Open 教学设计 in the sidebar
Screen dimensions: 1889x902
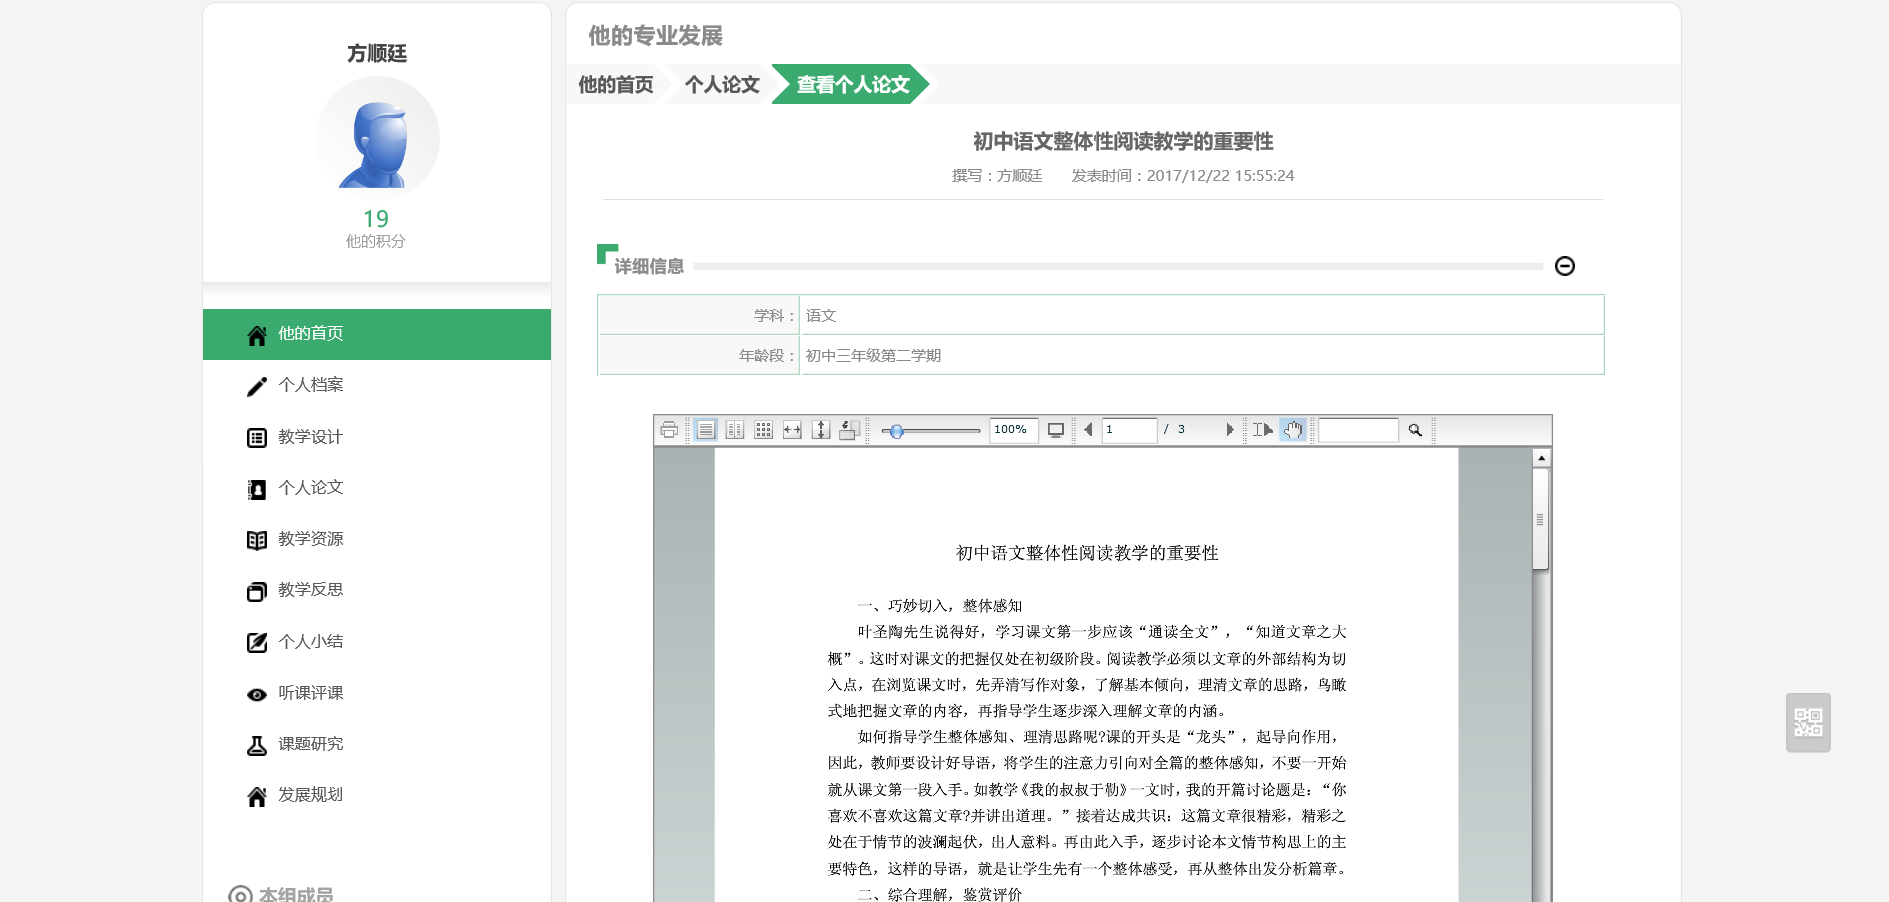coord(310,437)
